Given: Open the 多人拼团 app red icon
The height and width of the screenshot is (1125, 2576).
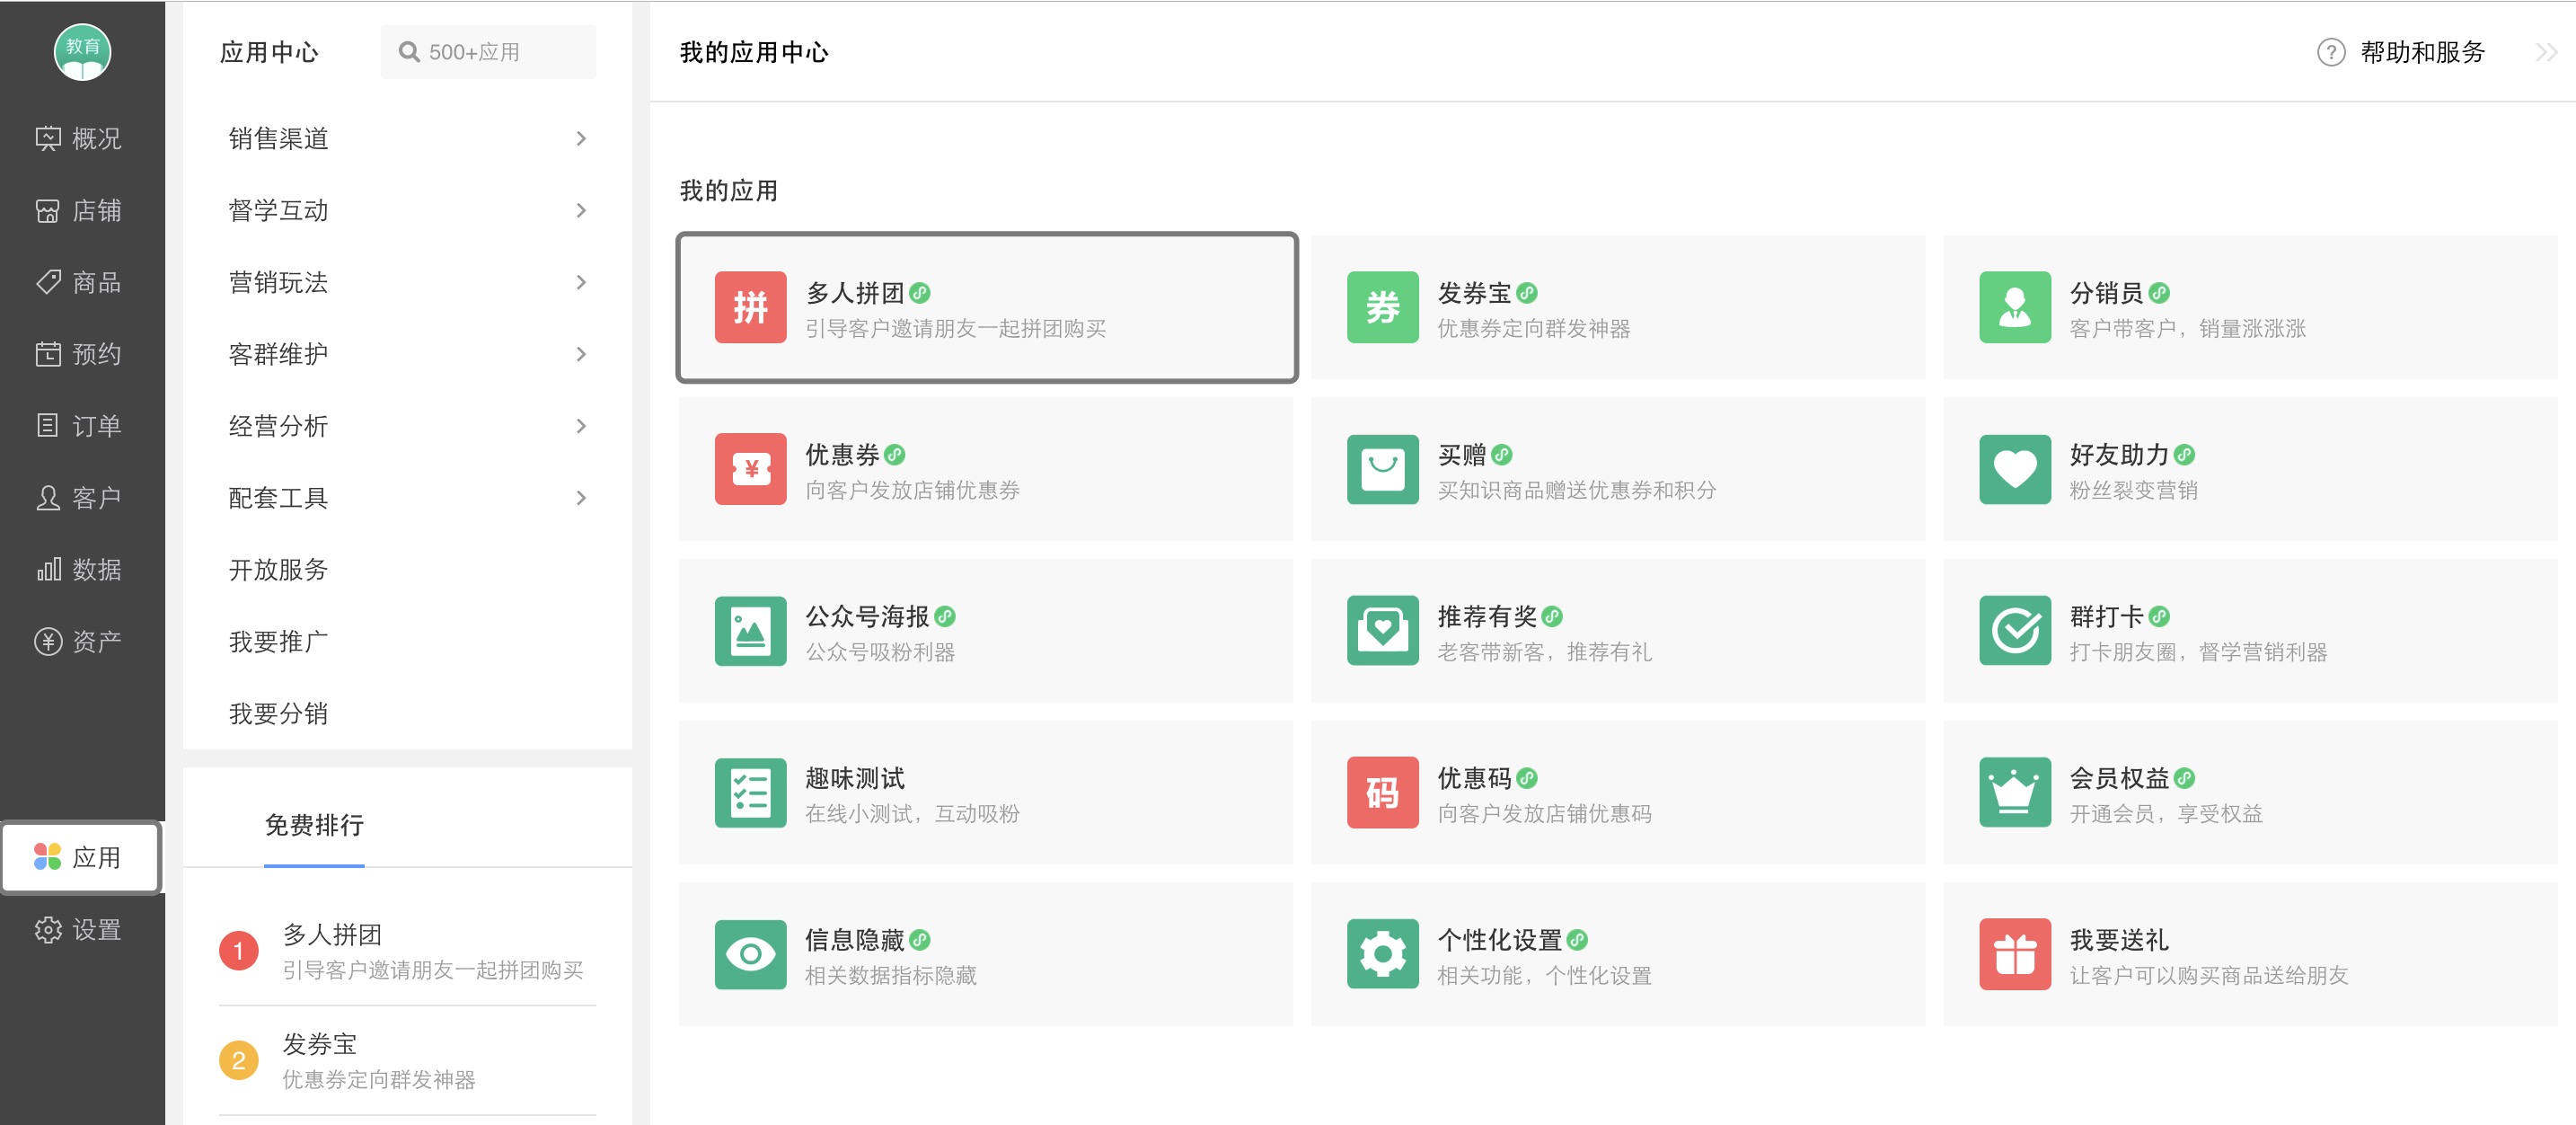Looking at the screenshot, I should (x=750, y=307).
